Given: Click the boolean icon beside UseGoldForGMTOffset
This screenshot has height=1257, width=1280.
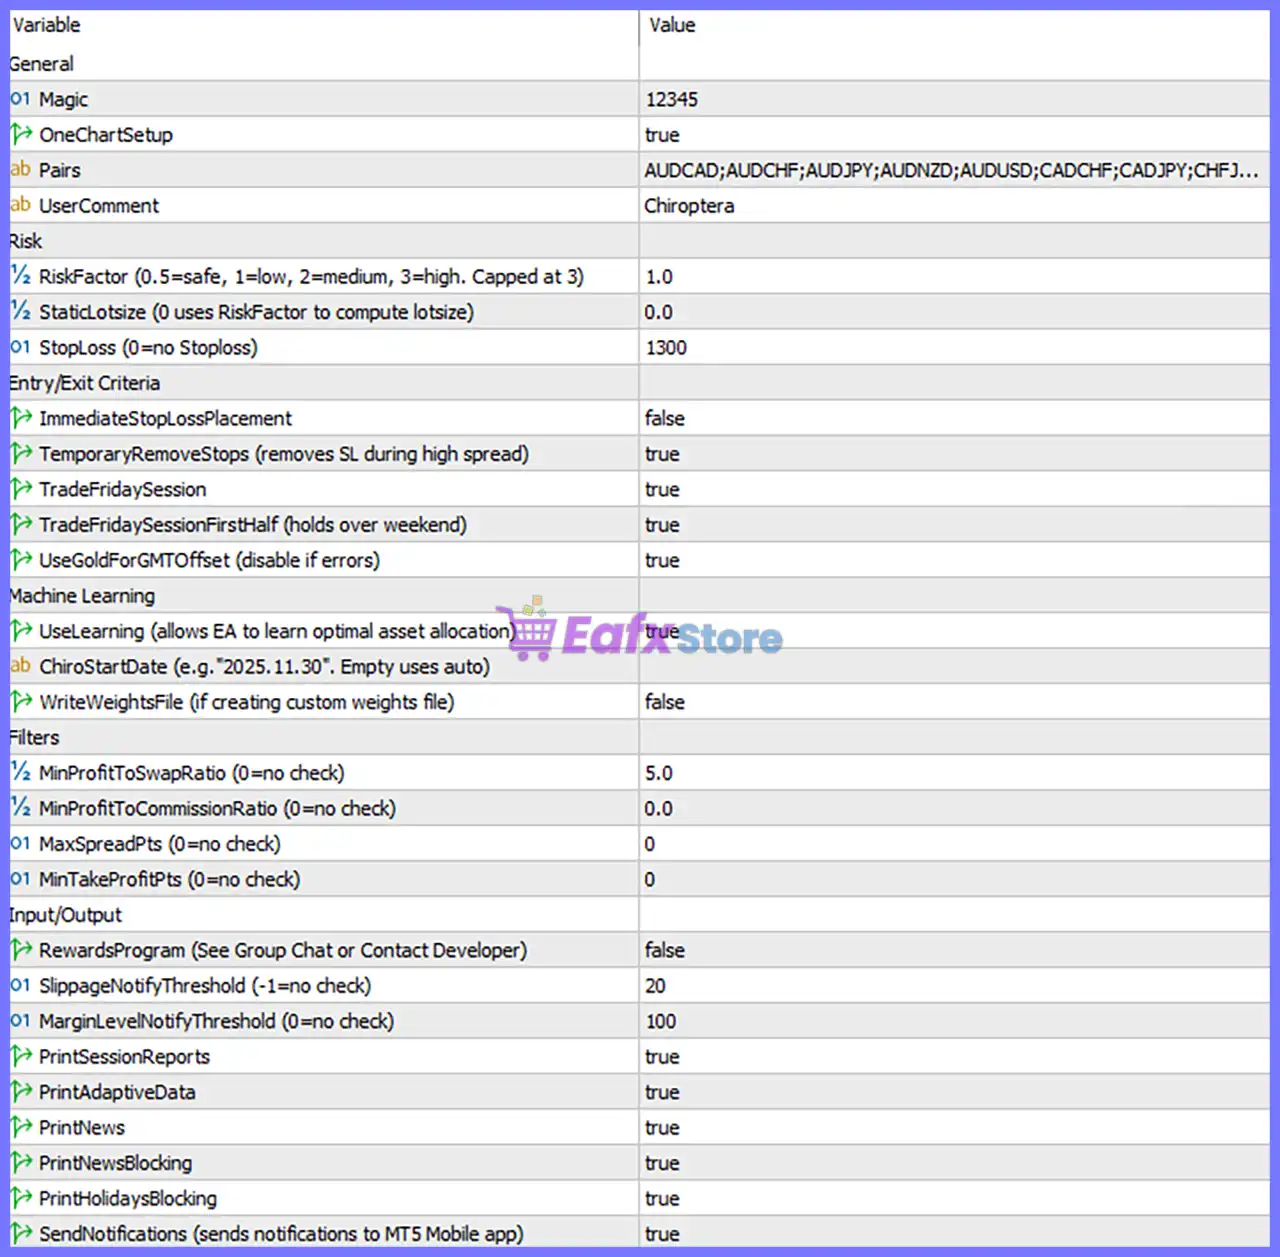Looking at the screenshot, I should pyautogui.click(x=21, y=560).
